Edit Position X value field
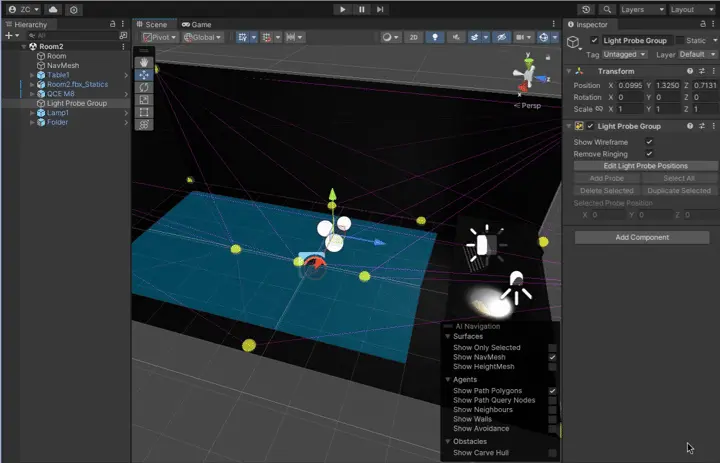Image resolution: width=720 pixels, height=463 pixels. [630, 85]
